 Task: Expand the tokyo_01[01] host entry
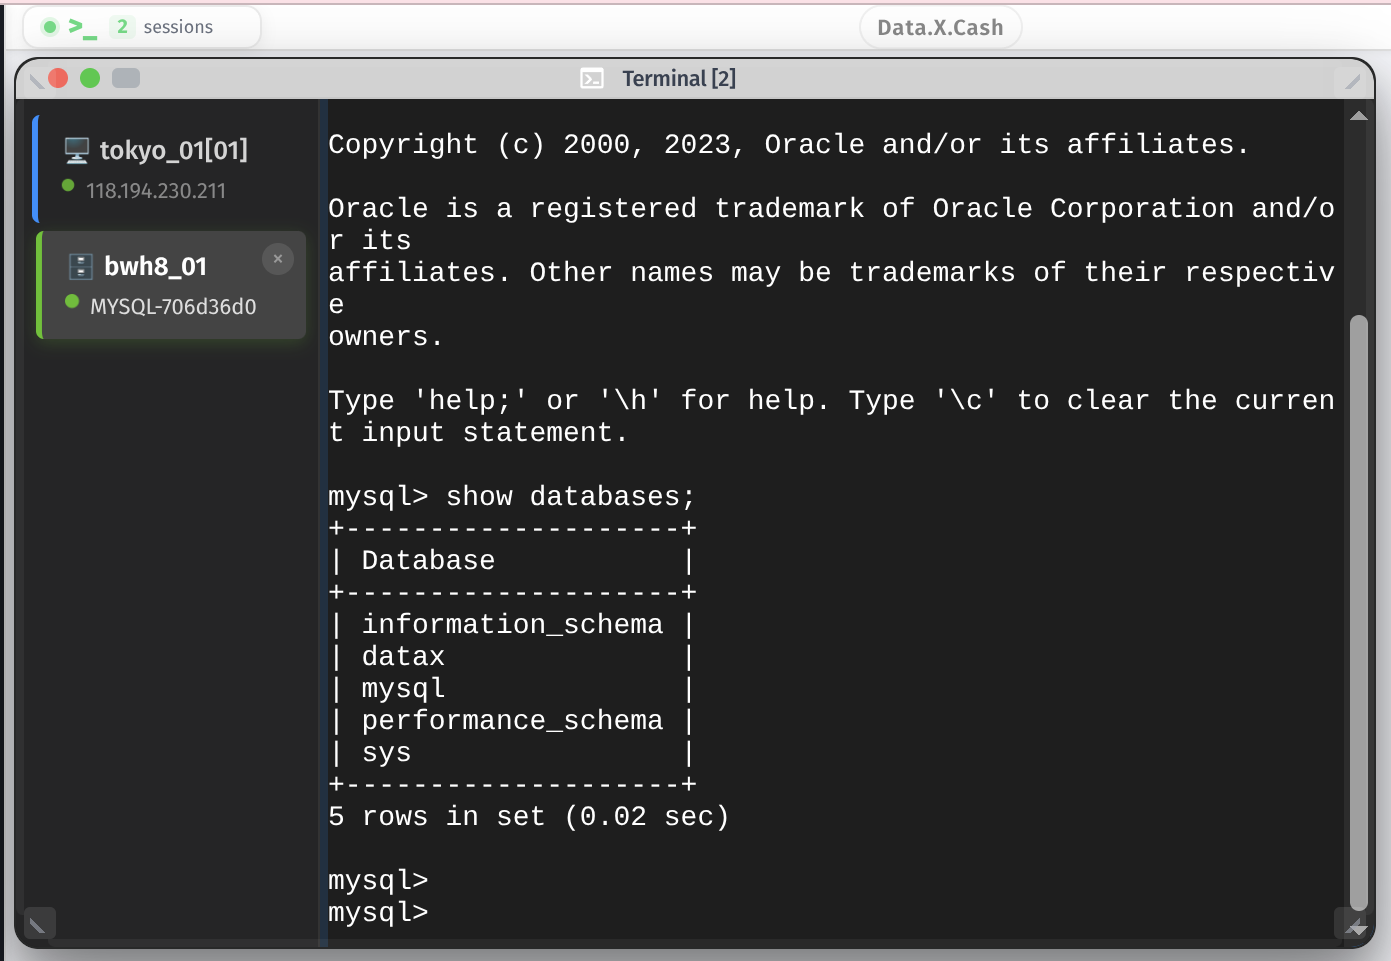pos(173,150)
